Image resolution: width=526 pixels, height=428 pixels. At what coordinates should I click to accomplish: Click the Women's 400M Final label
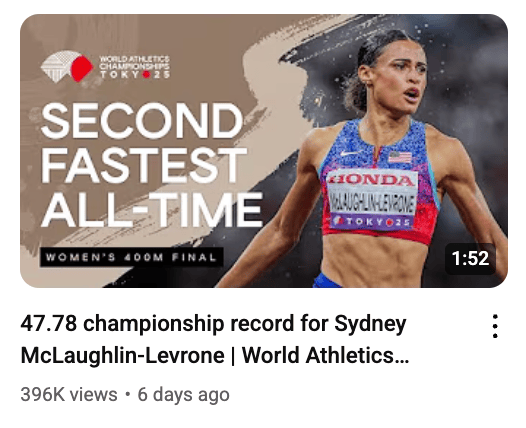tap(132, 257)
